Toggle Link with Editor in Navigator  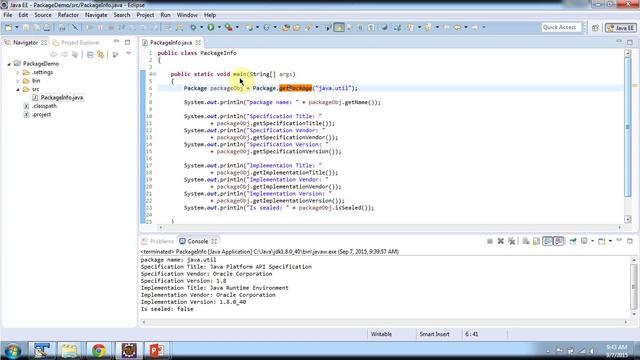pos(101,54)
